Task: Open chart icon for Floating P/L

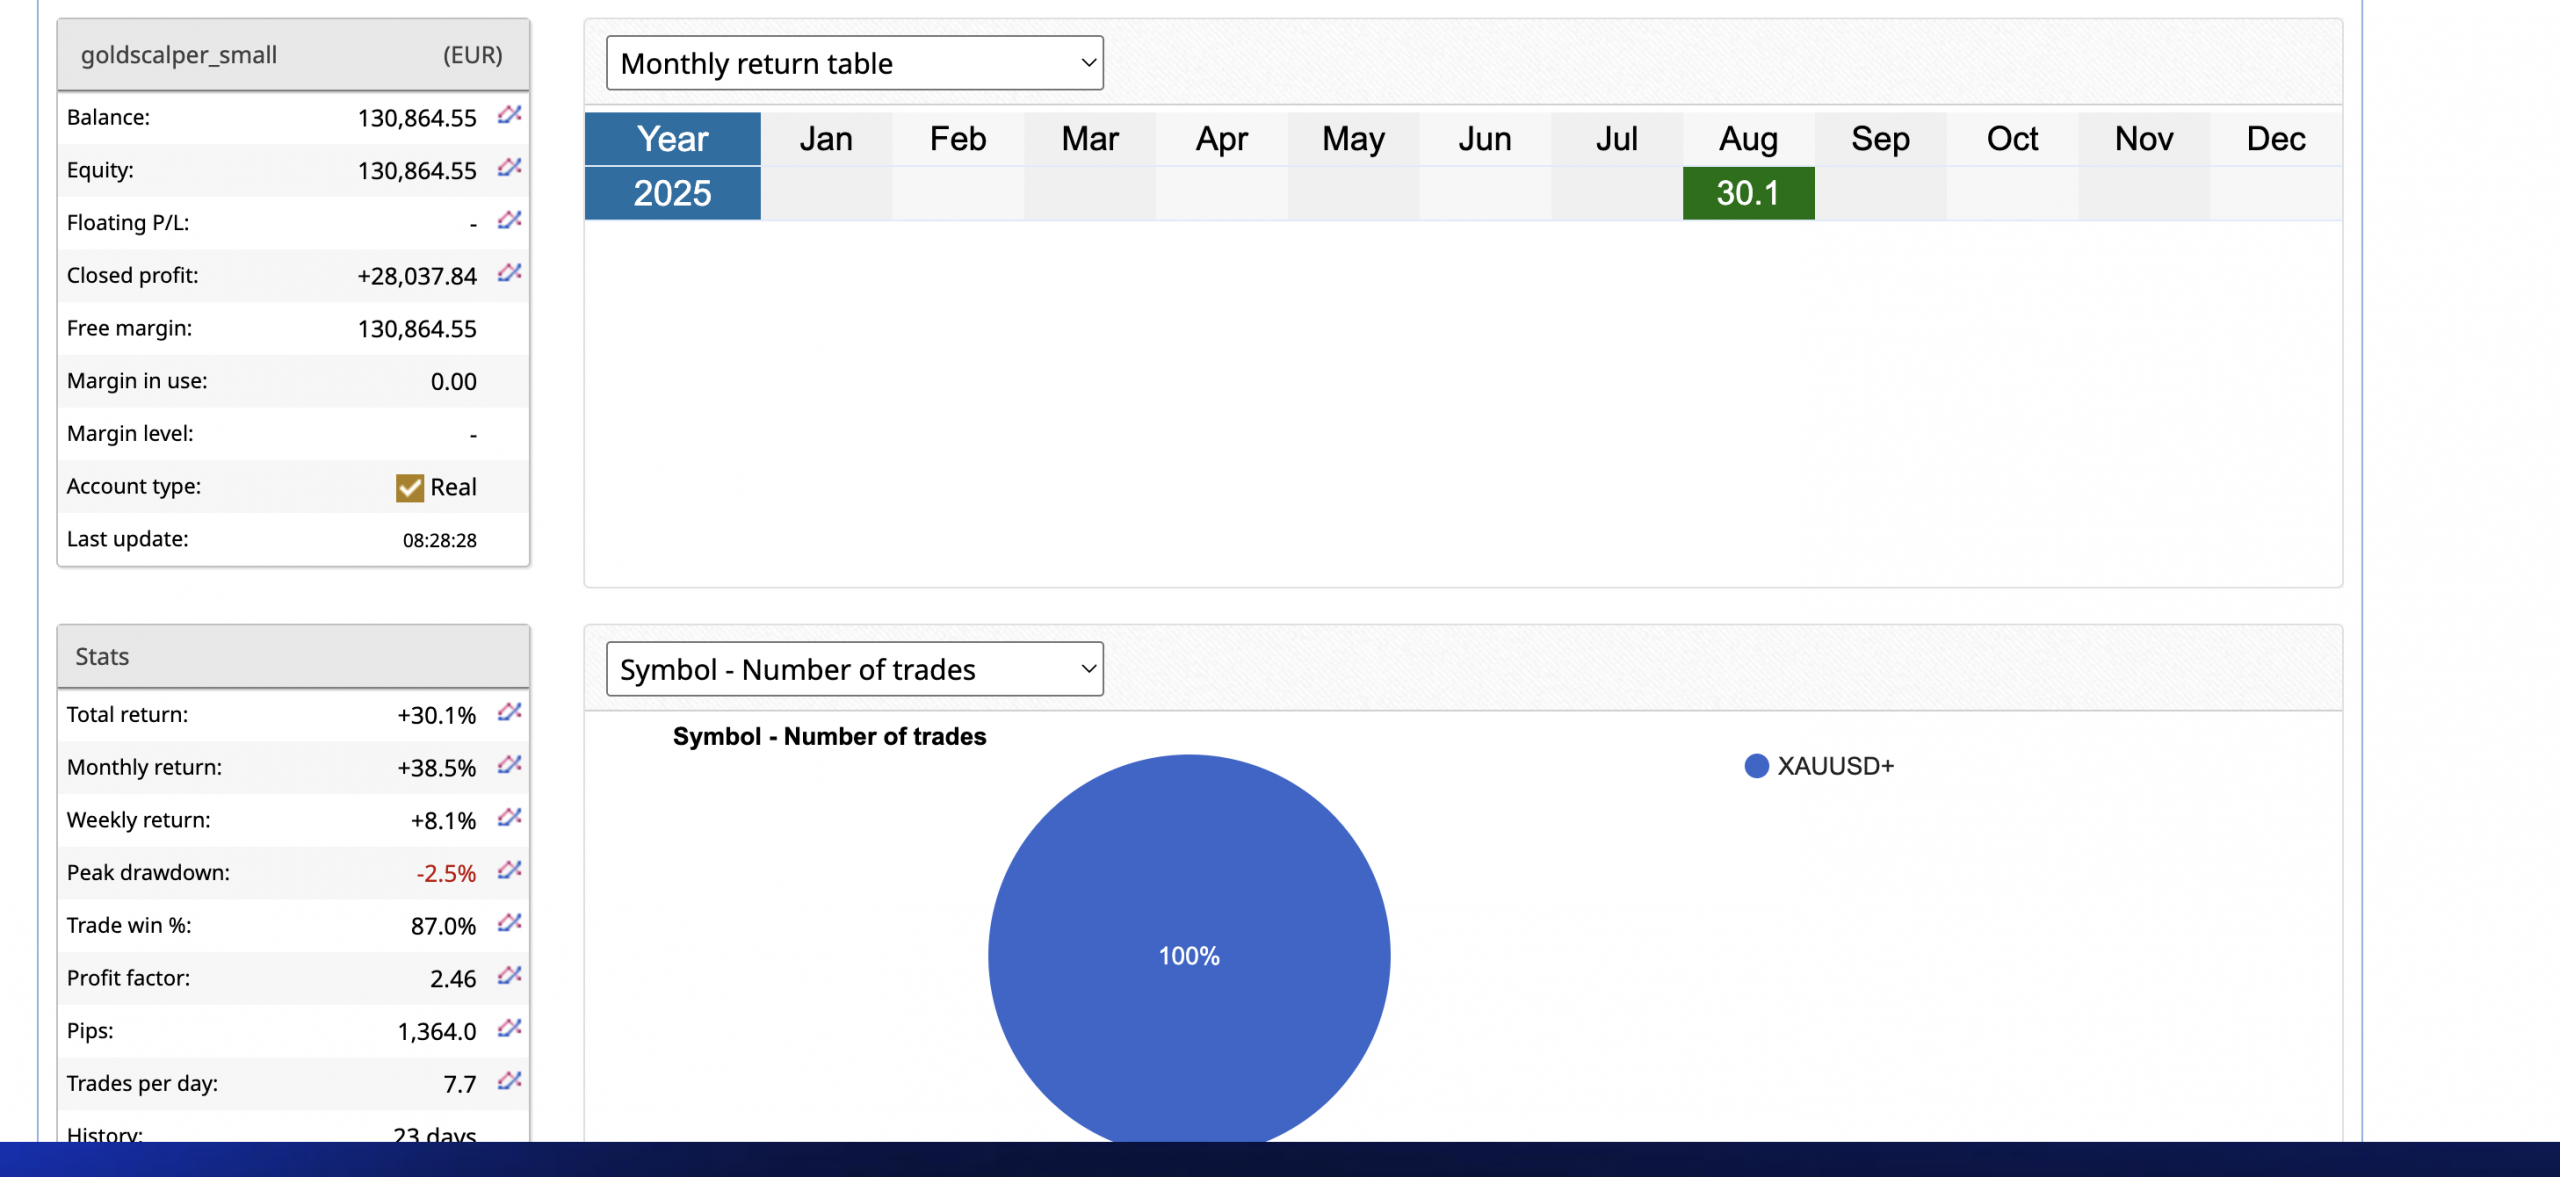Action: coord(509,220)
